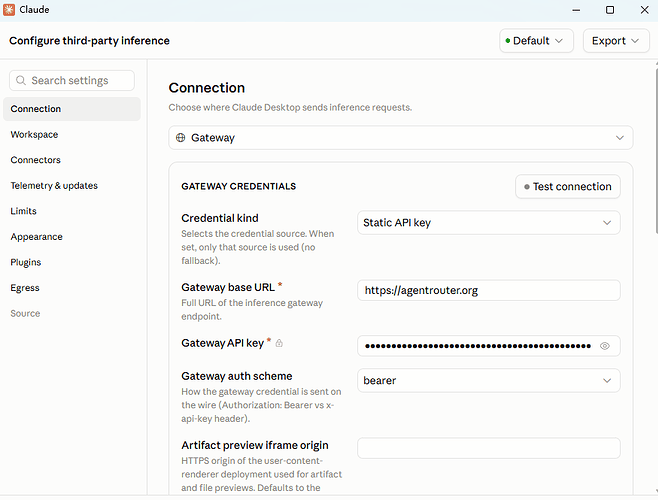Click the masked Gateway API key field

(x=488, y=346)
